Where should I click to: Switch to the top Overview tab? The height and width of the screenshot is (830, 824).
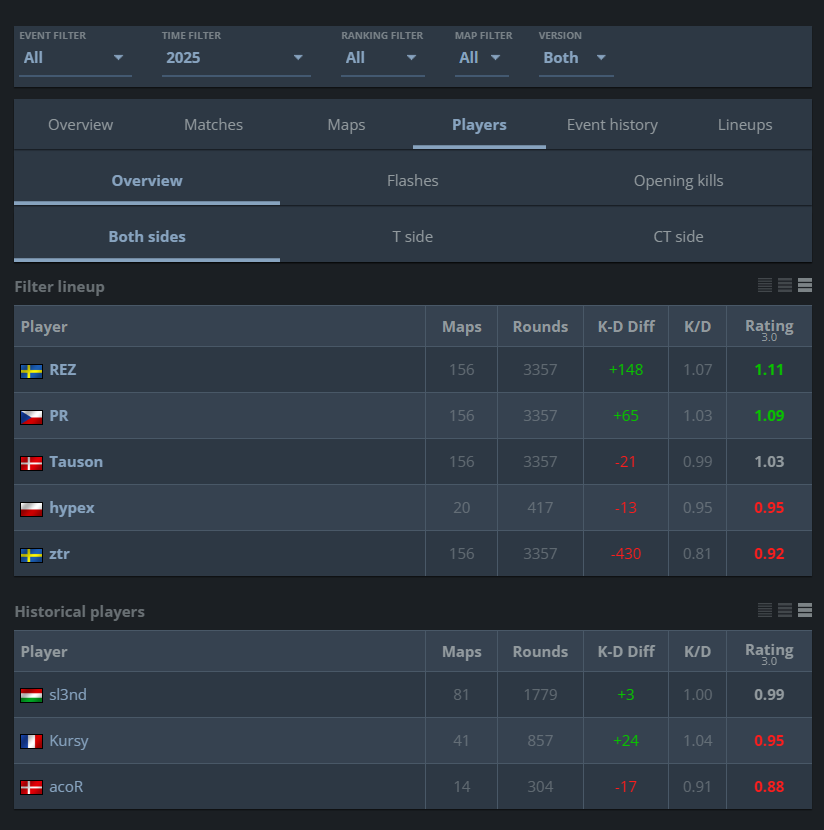click(x=80, y=124)
